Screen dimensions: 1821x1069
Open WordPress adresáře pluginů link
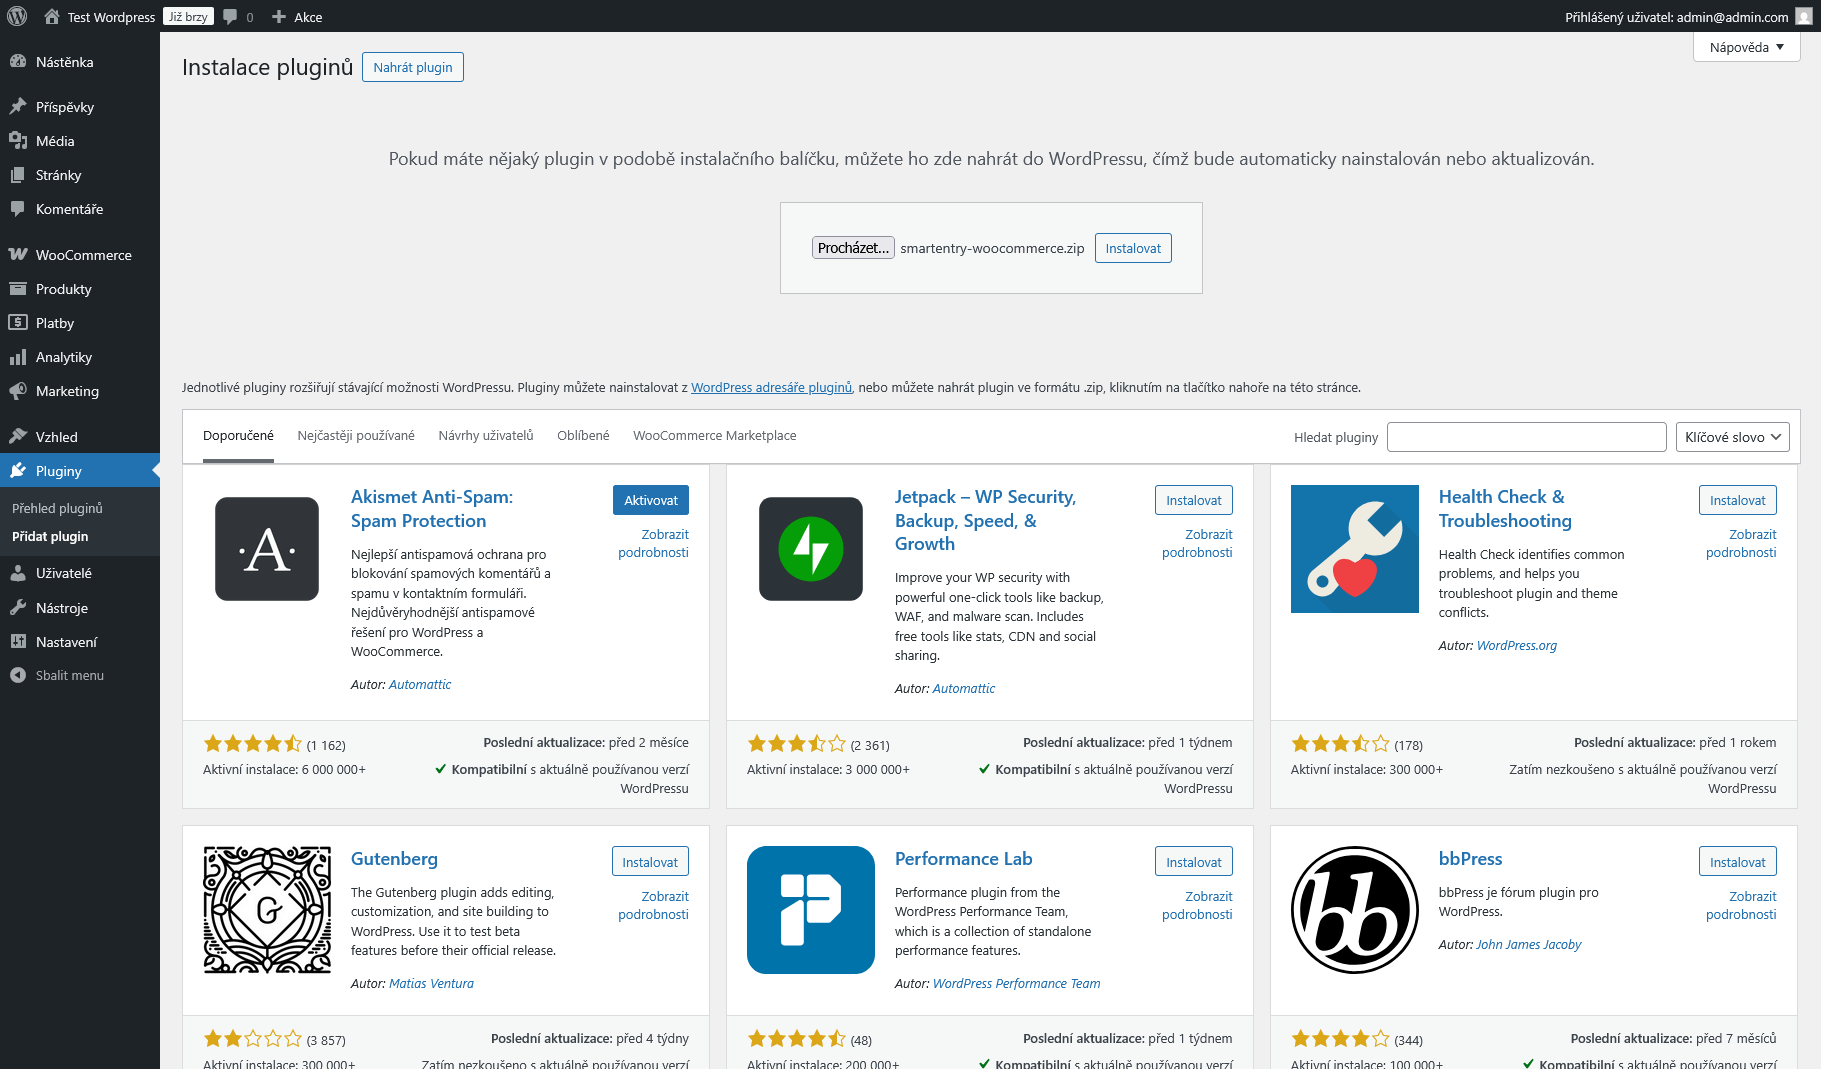(x=770, y=387)
